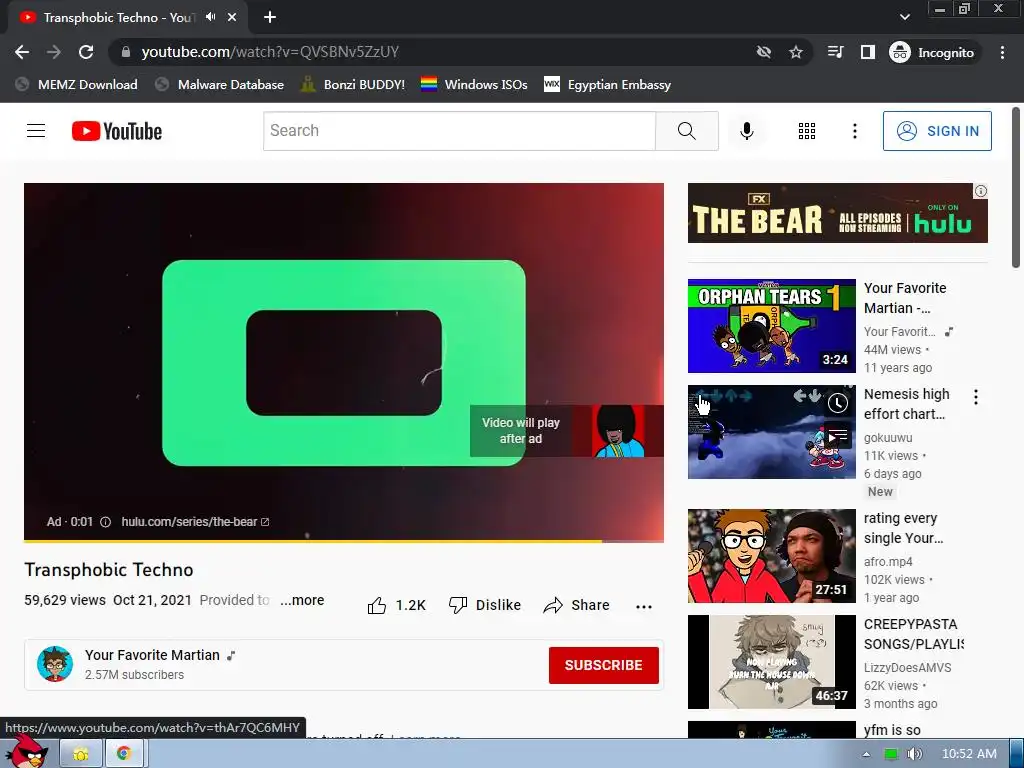Screen dimensions: 1024x768
Task: Click Your Favorite Martian channel name
Action: (x=152, y=655)
